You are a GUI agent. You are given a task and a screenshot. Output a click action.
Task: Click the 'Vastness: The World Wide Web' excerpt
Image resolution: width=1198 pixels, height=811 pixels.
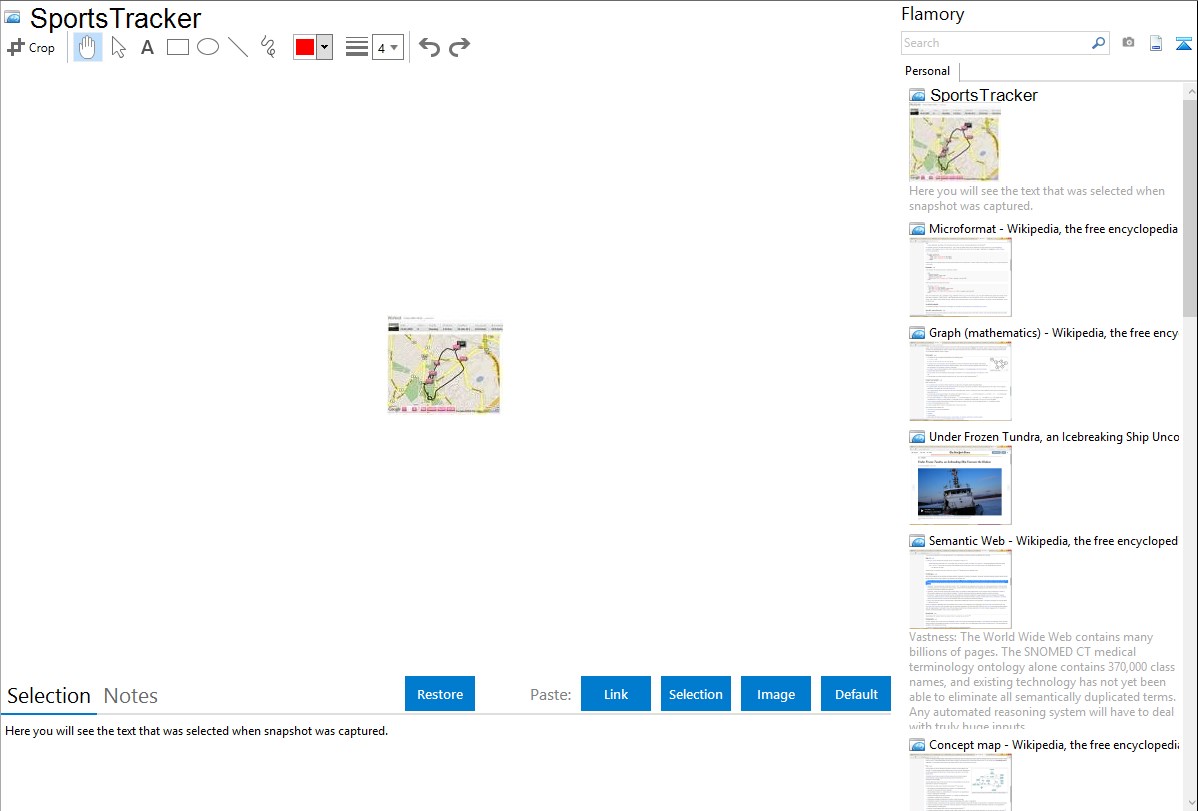pos(1042,681)
